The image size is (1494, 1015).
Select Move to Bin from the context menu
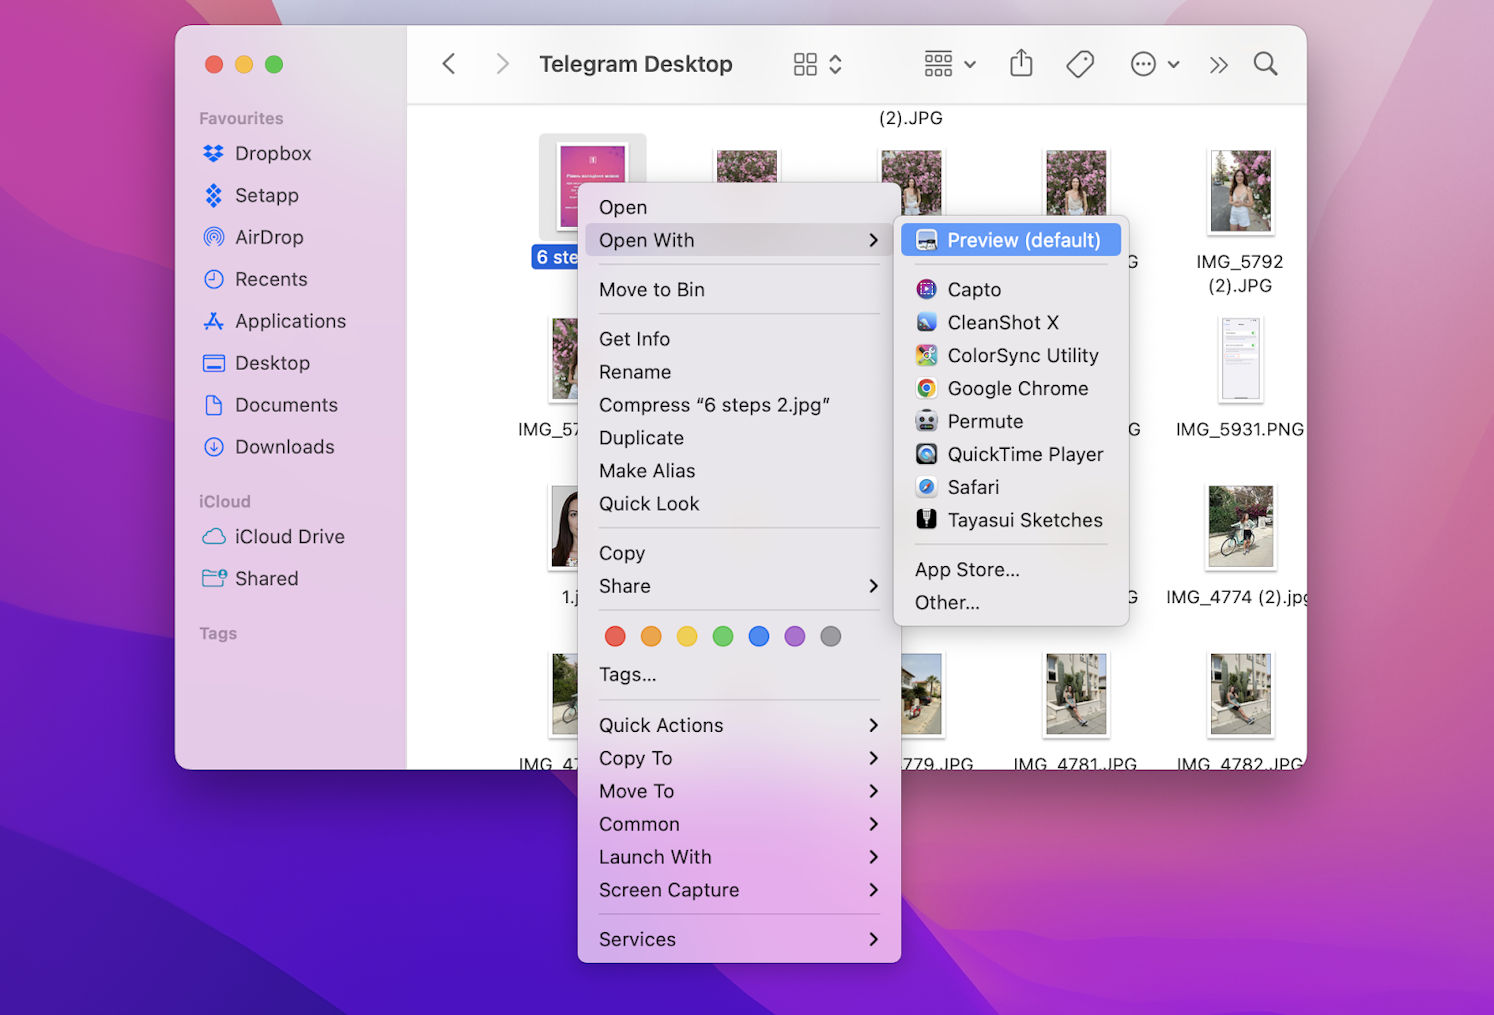click(651, 289)
